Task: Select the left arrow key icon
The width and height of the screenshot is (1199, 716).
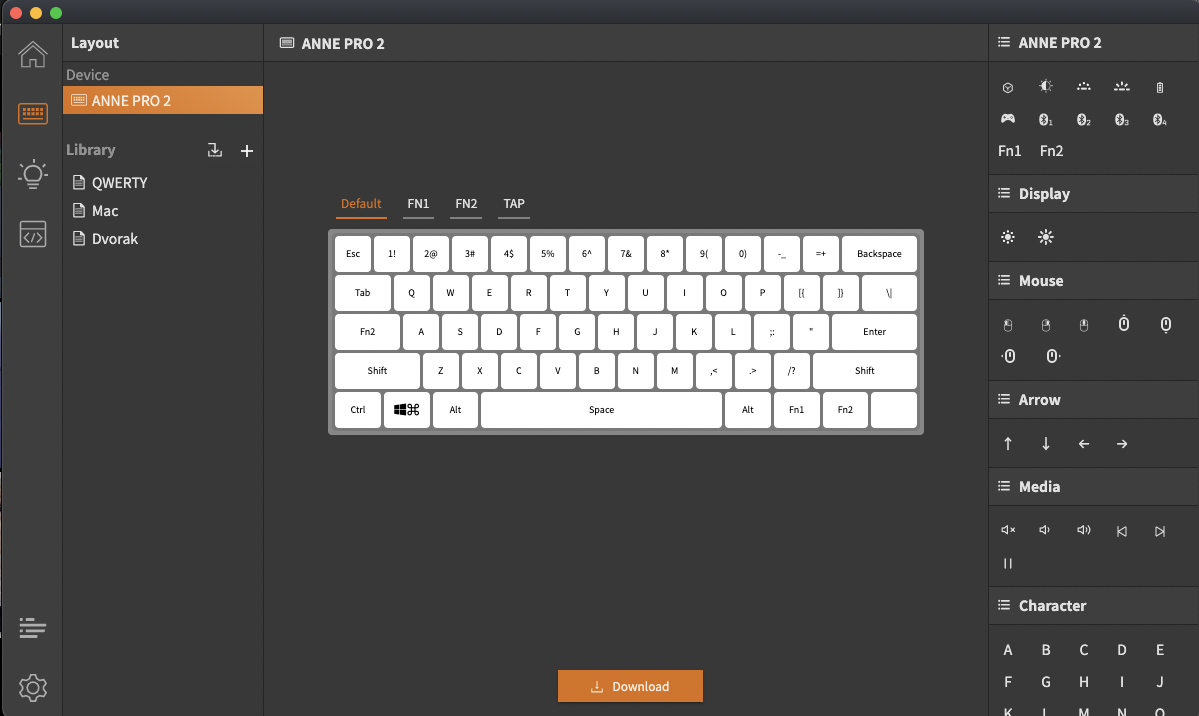Action: [1084, 444]
